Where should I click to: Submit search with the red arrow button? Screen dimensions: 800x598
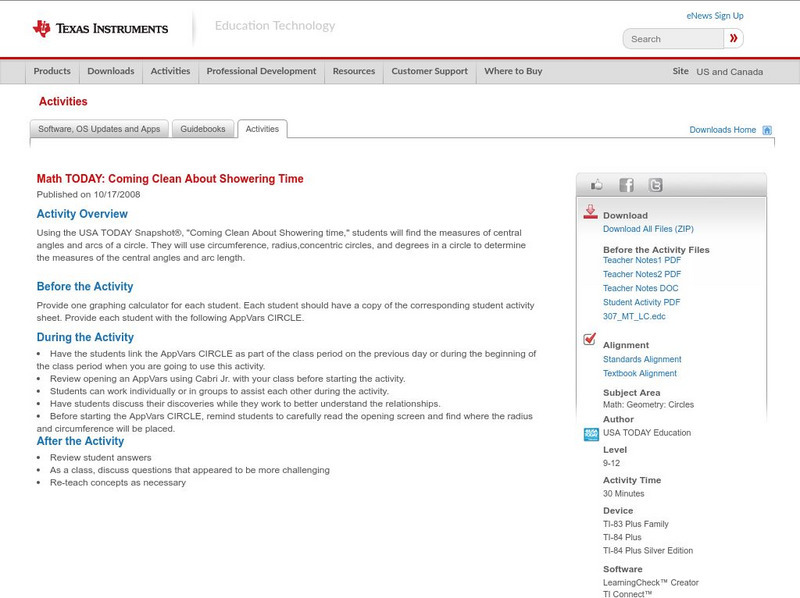pos(733,38)
